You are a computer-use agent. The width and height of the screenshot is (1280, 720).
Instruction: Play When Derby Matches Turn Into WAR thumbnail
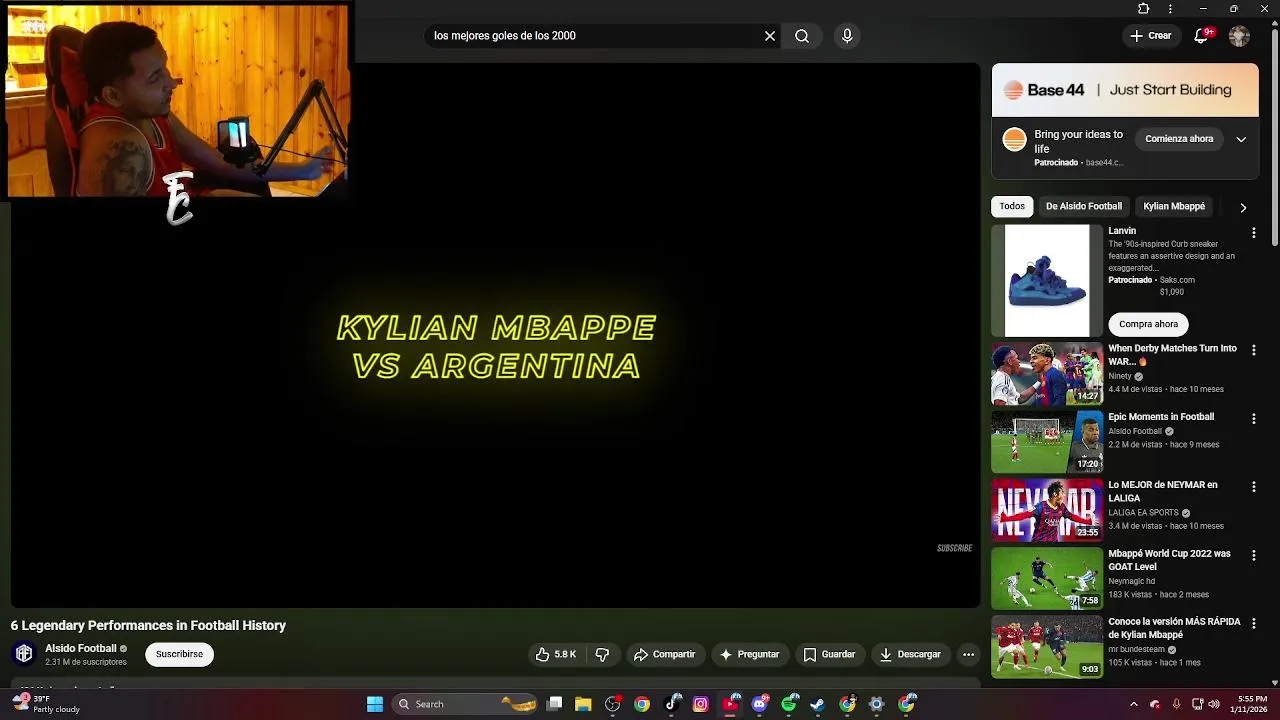pos(1047,374)
